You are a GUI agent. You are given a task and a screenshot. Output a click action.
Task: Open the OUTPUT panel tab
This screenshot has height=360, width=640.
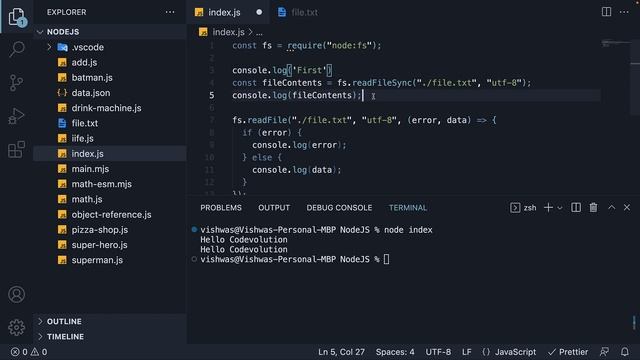pyautogui.click(x=274, y=208)
